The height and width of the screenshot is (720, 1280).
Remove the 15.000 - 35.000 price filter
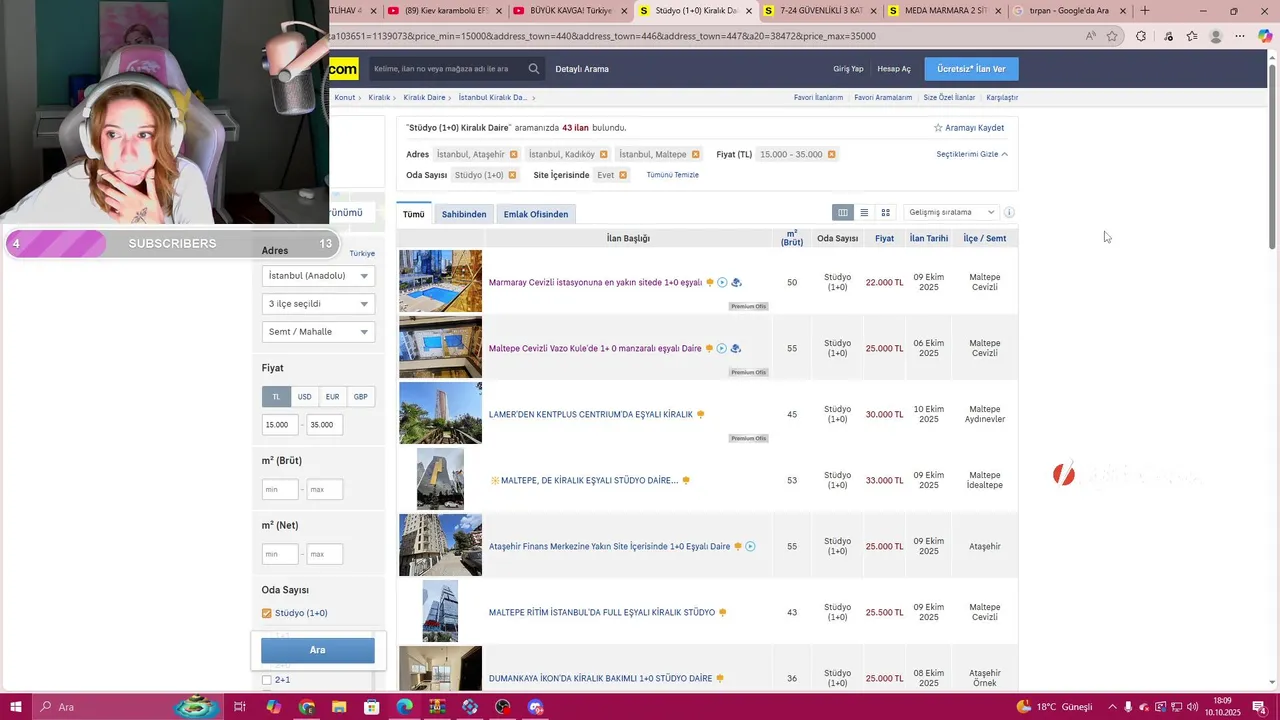coord(831,154)
